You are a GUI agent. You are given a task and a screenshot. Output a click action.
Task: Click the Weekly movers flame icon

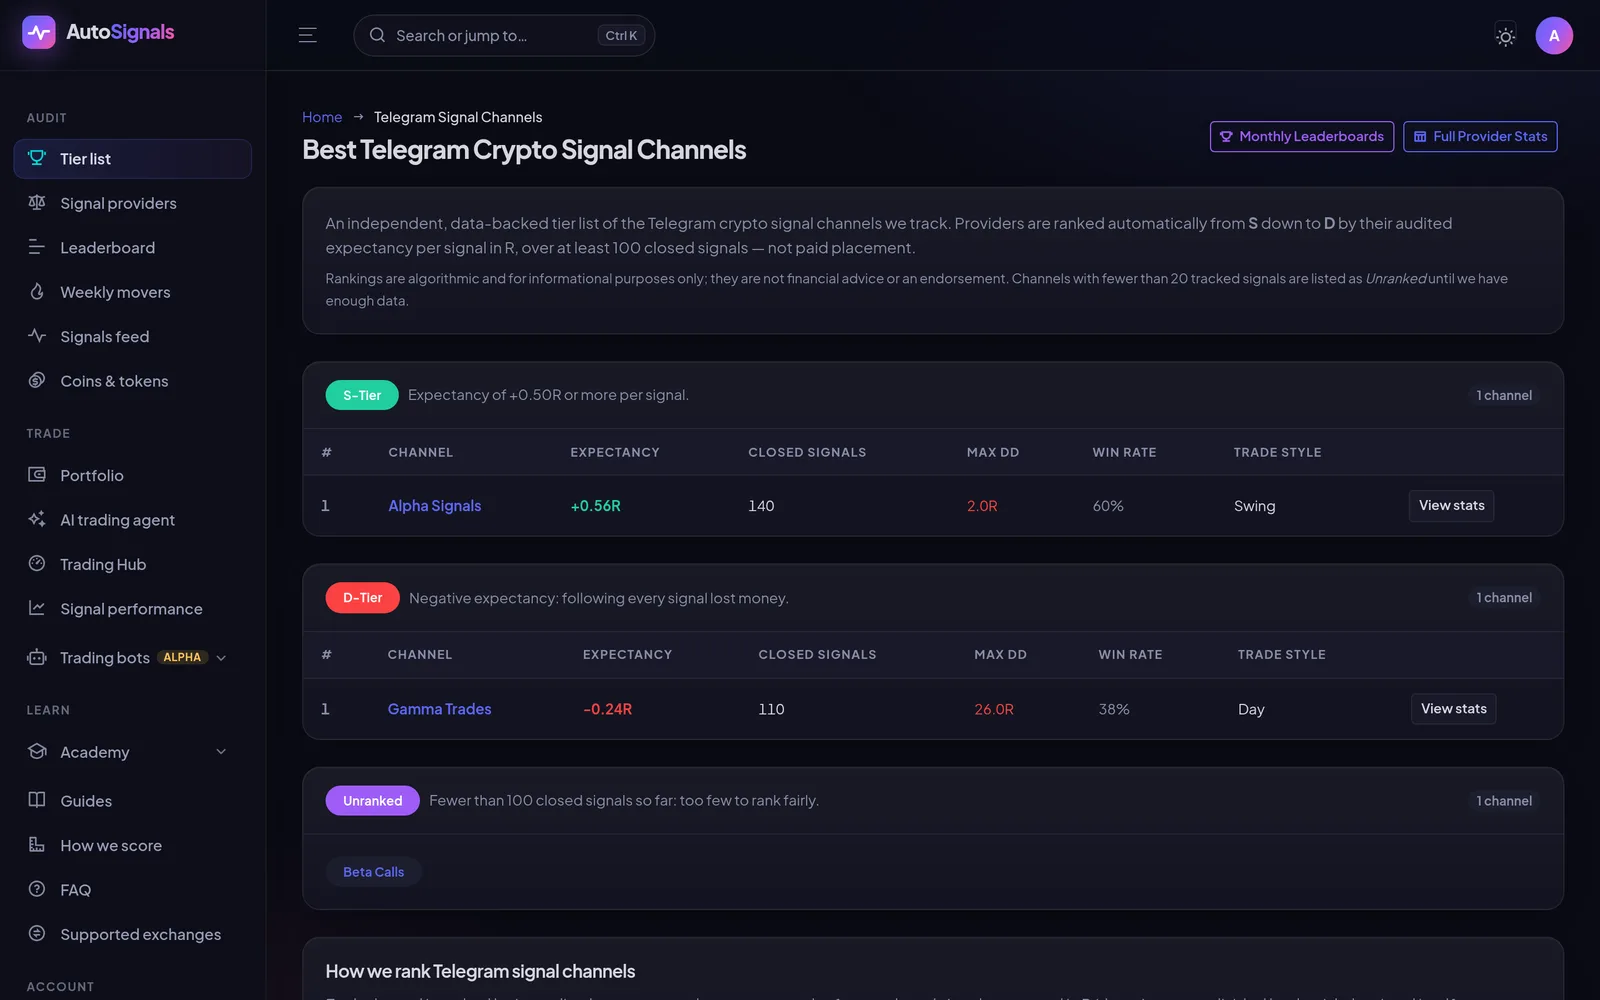37,292
